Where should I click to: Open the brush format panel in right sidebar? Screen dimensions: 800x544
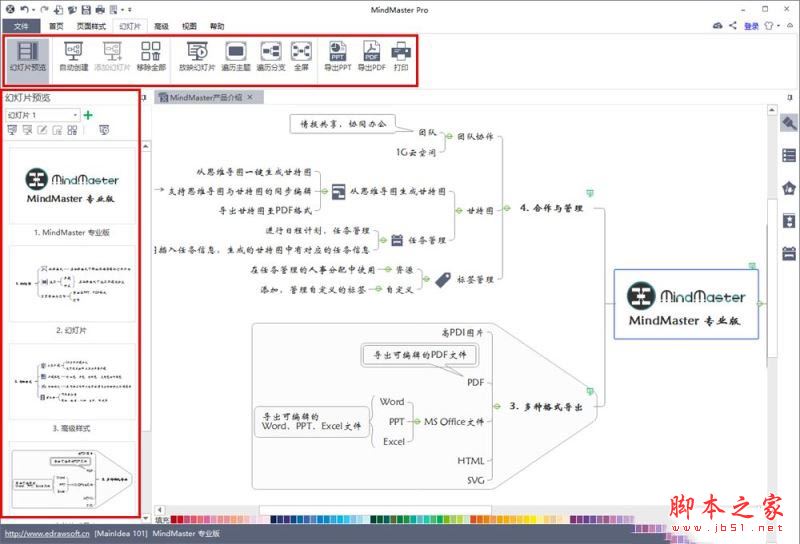pyautogui.click(x=789, y=123)
